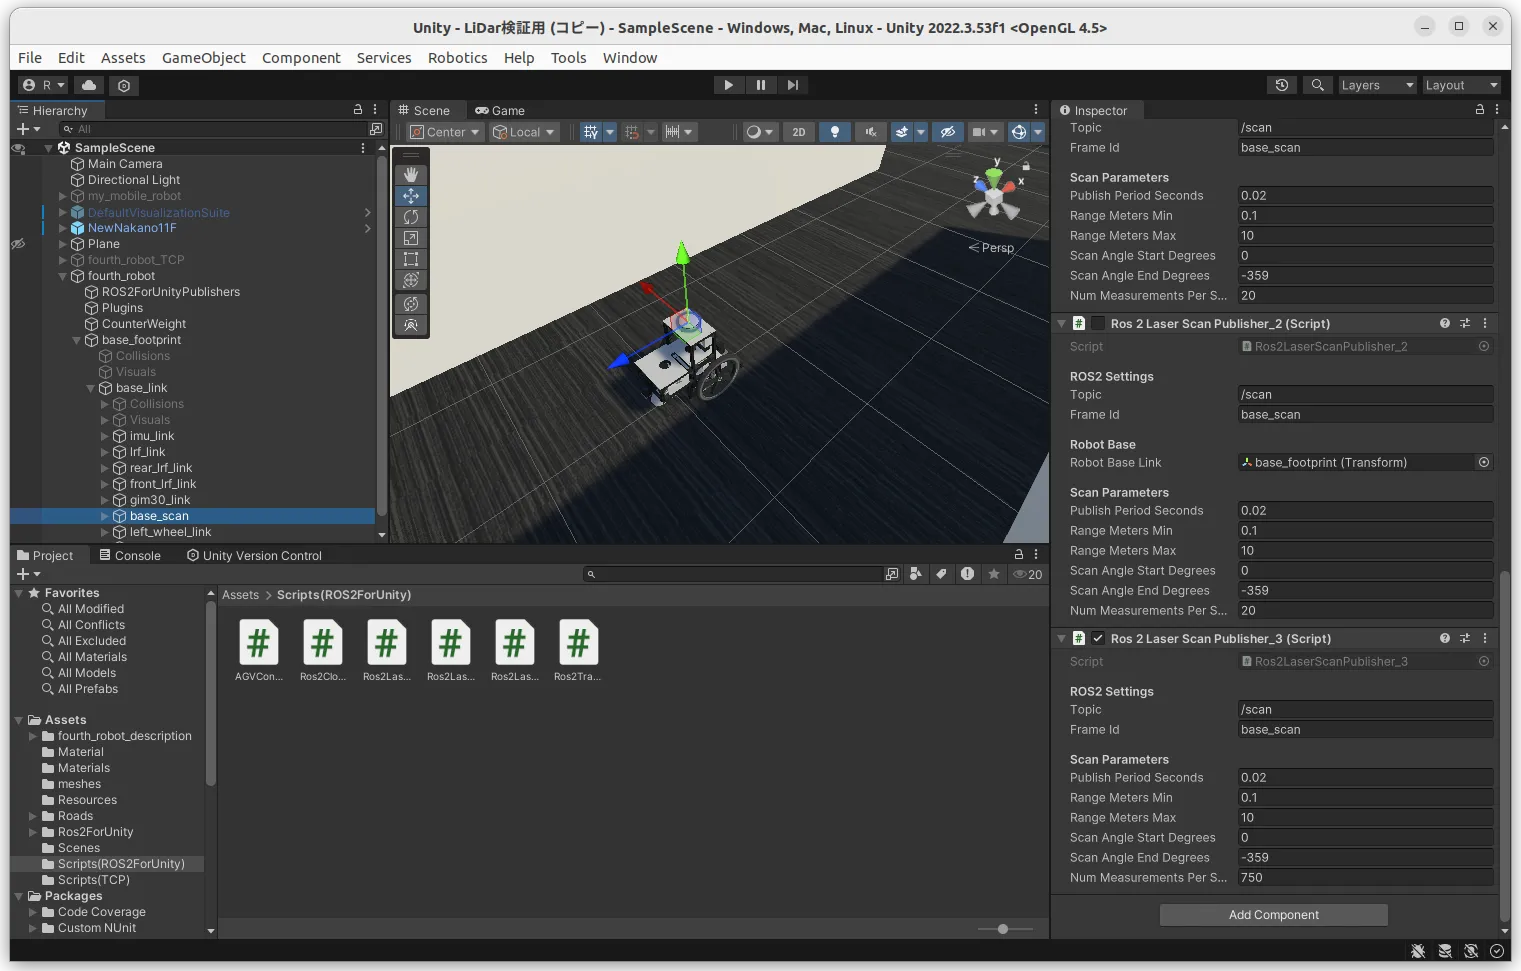Adjust the Project icon size slider
This screenshot has width=1521, height=971.
pos(1003,929)
